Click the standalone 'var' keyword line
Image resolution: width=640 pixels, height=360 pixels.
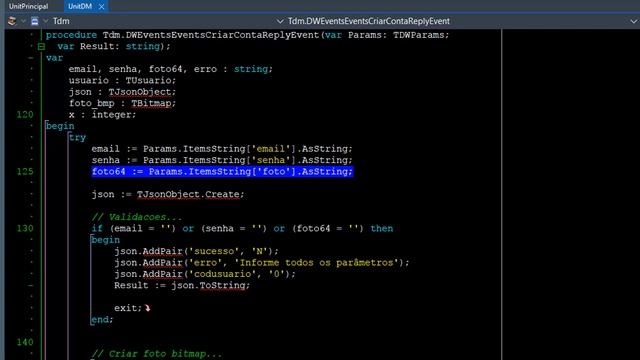(x=54, y=58)
